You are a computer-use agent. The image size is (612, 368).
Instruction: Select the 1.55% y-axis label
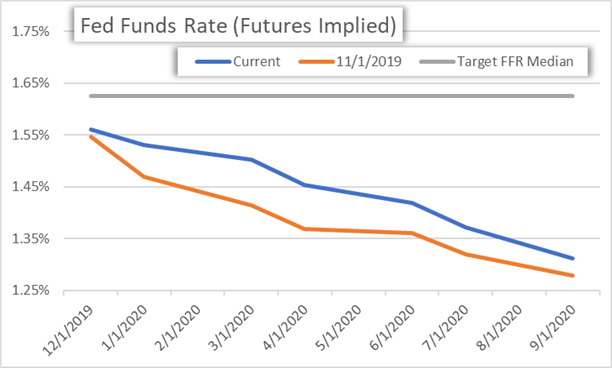point(31,135)
